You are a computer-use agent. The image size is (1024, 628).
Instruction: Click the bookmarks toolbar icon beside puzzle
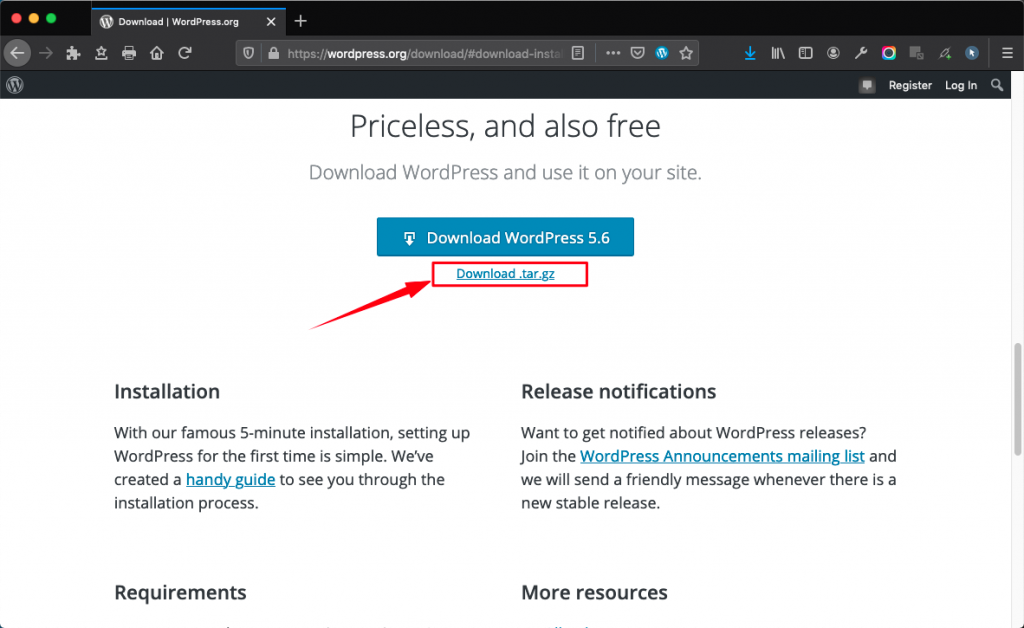[x=101, y=53]
